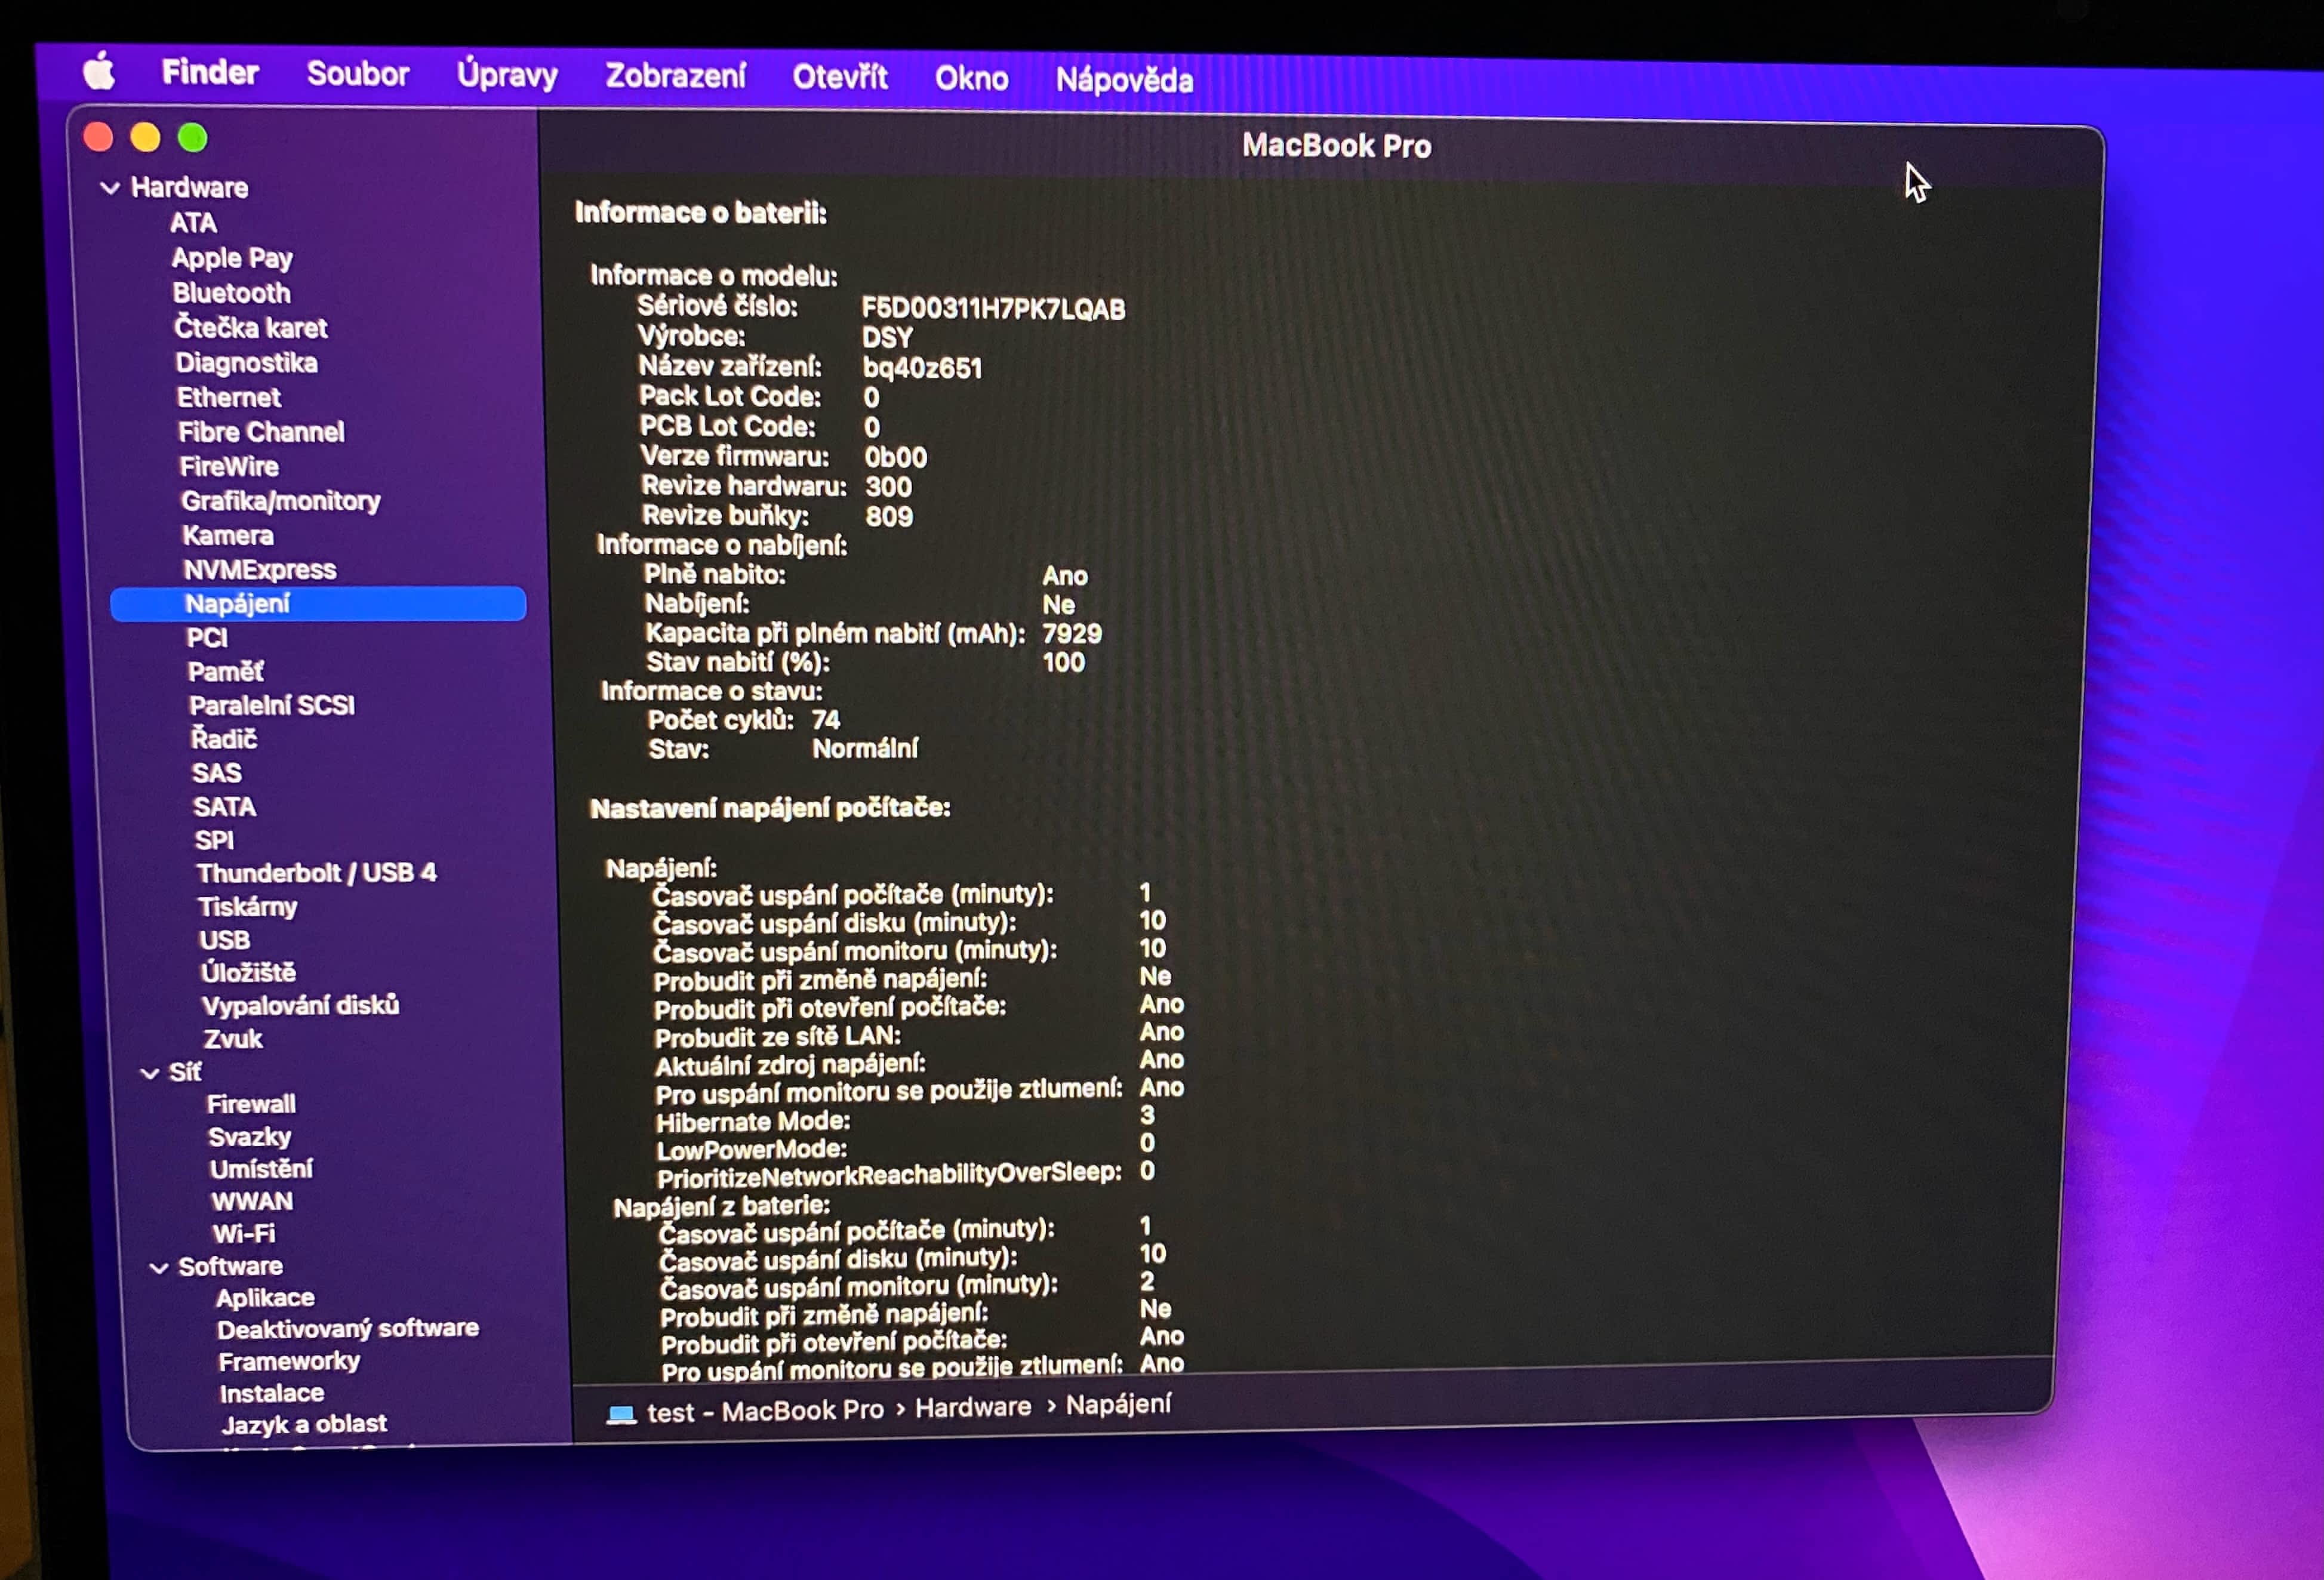Open the Apple logo menu
The width and height of the screenshot is (2324, 1580).
98,72
